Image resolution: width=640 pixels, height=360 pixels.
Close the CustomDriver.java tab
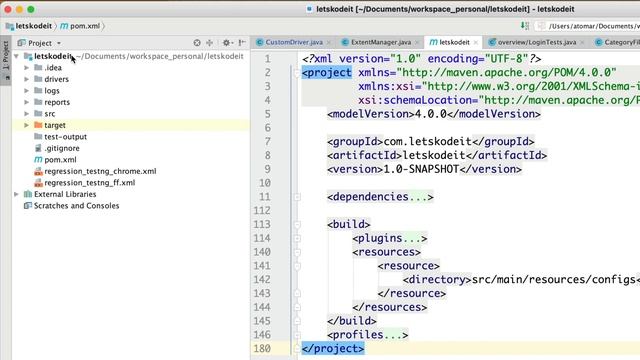coord(329,42)
